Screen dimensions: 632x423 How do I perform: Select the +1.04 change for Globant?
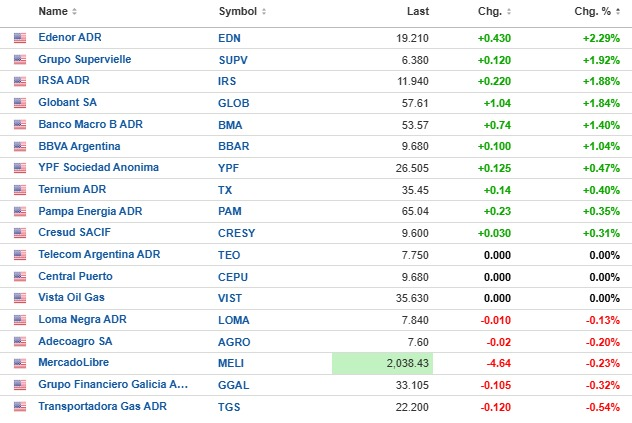pyautogui.click(x=497, y=103)
